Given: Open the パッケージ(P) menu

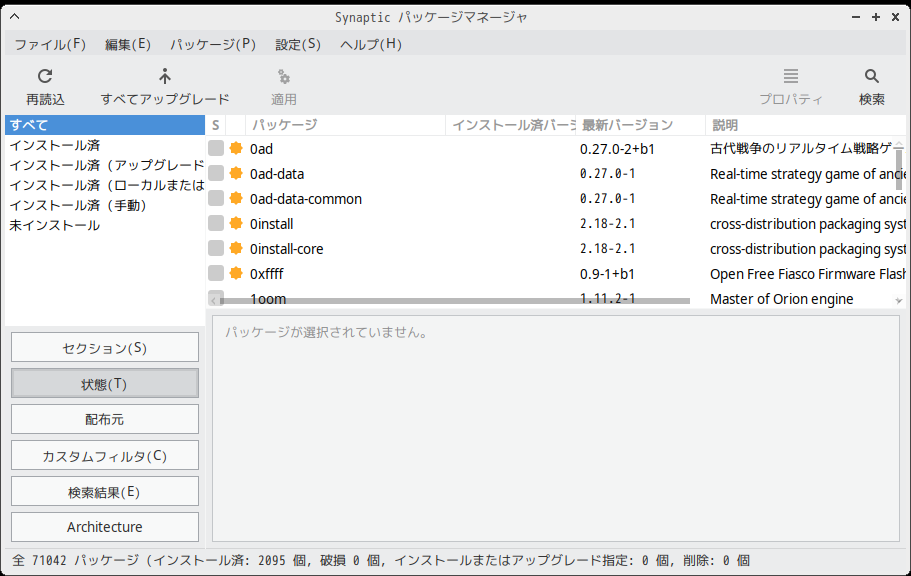Looking at the screenshot, I should 213,44.
